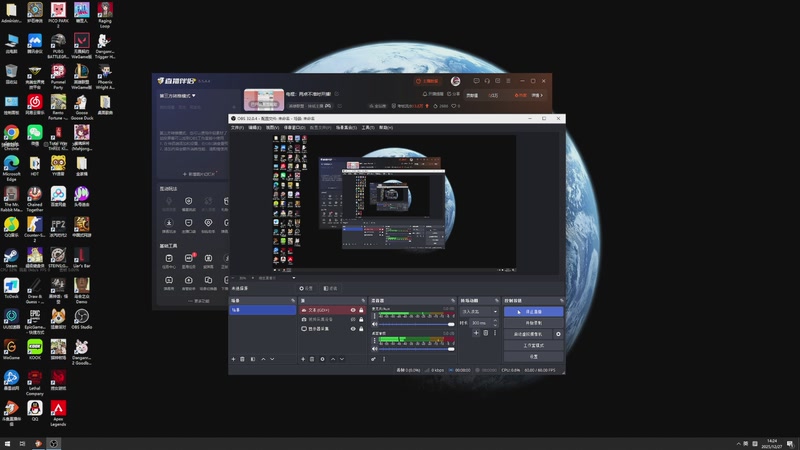Remove scene transition with trash icon
The width and height of the screenshot is (800, 450).
486,333
